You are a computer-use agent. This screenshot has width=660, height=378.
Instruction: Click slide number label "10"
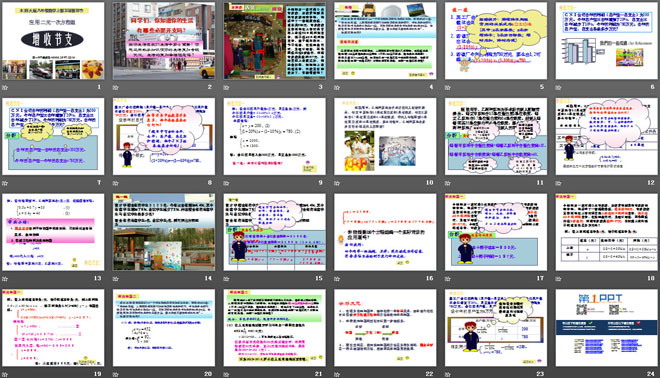(x=429, y=182)
